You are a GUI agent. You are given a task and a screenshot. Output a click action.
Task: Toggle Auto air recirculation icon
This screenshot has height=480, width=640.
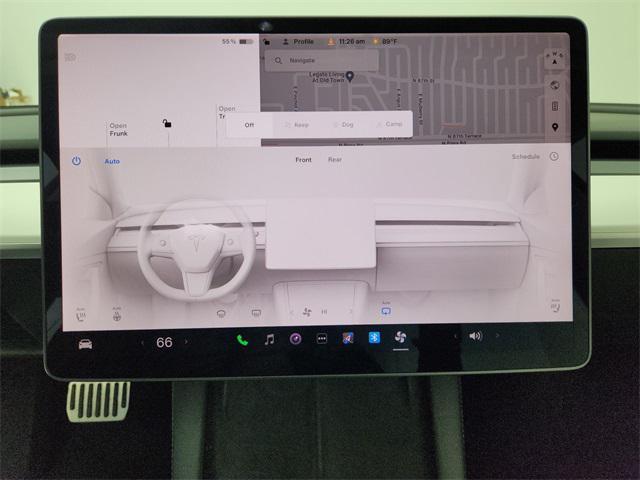pyautogui.click(x=386, y=309)
